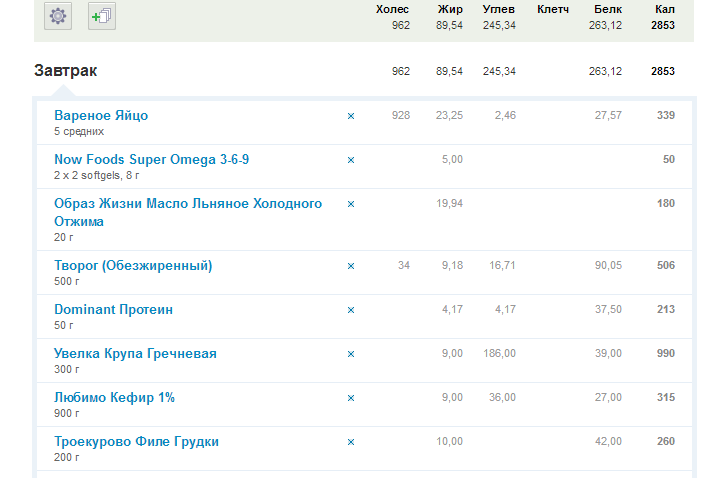704x478 pixels.
Task: Open the Вареное Яйцо food link
Action: point(101,115)
